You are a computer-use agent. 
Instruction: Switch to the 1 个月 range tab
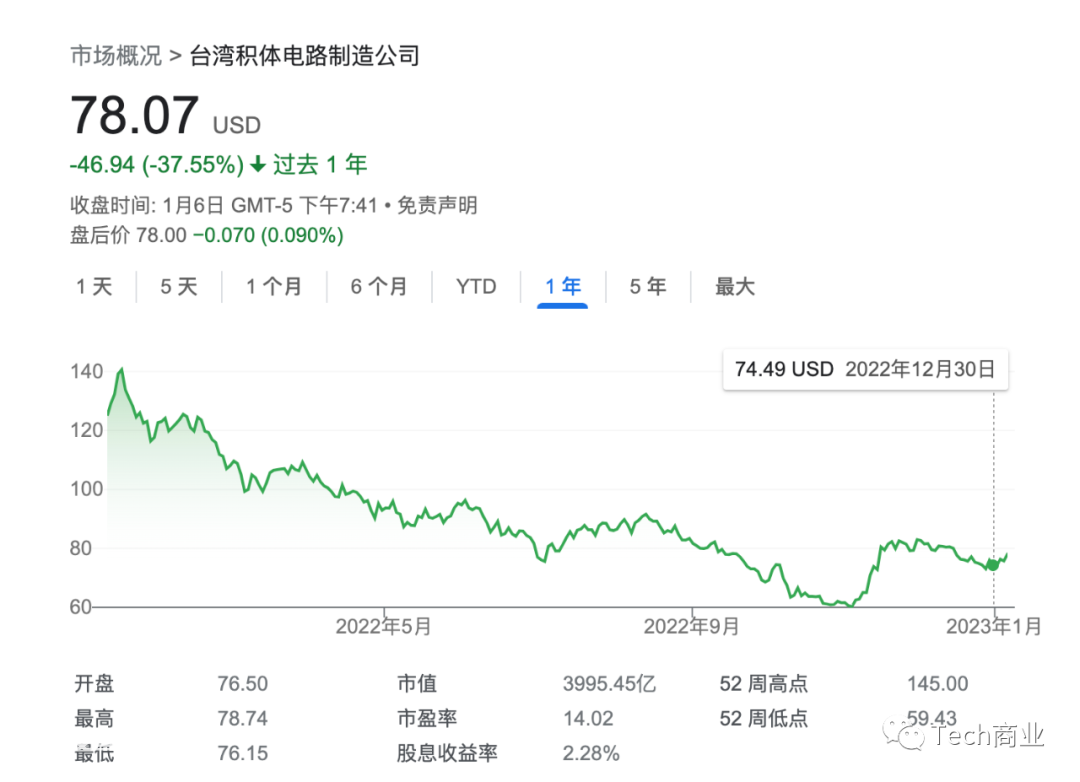[x=274, y=287]
